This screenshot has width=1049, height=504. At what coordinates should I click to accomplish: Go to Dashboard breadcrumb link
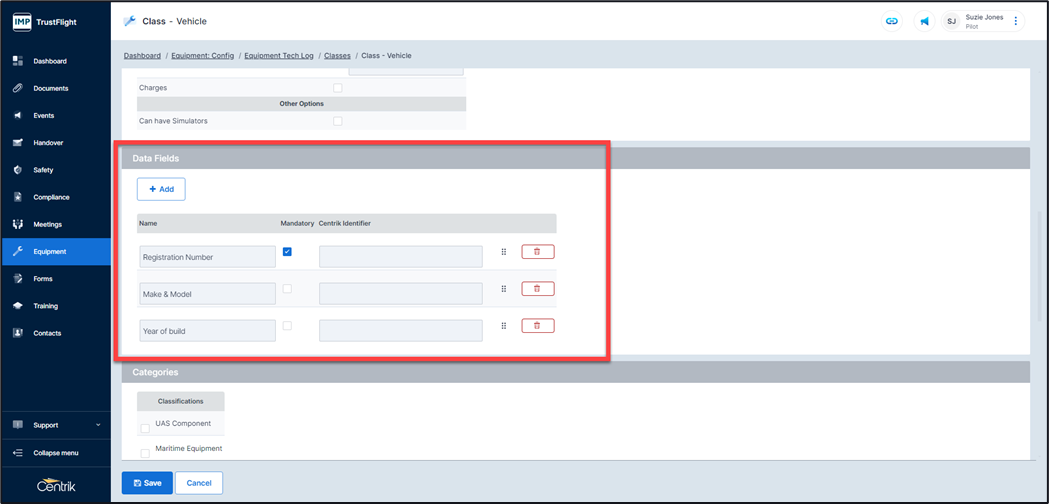tap(142, 56)
